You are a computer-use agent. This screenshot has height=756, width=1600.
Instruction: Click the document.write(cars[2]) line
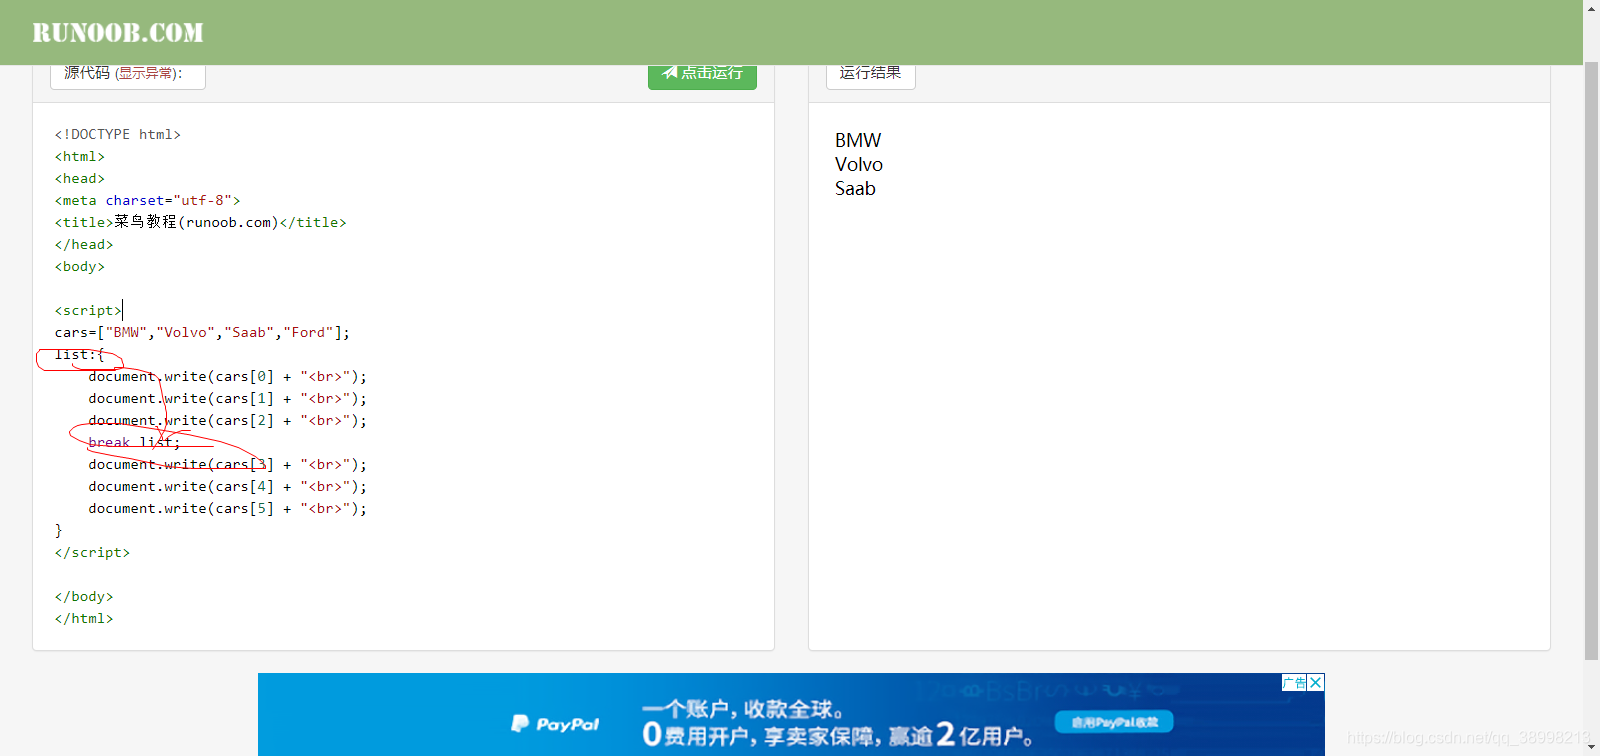tap(227, 420)
